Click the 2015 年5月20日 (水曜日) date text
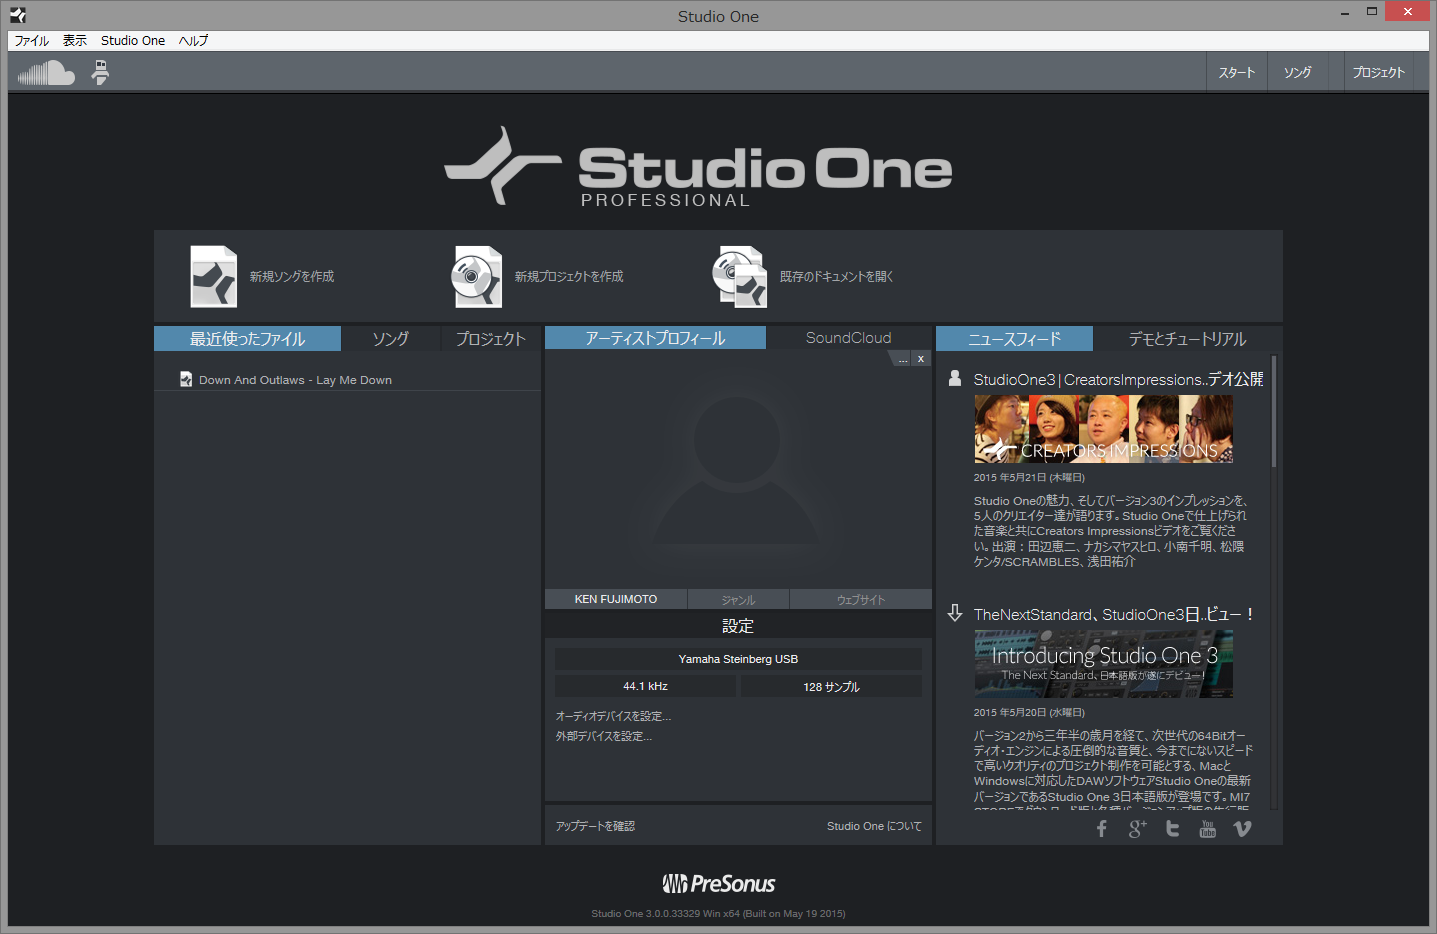The width and height of the screenshot is (1437, 934). click(1029, 712)
